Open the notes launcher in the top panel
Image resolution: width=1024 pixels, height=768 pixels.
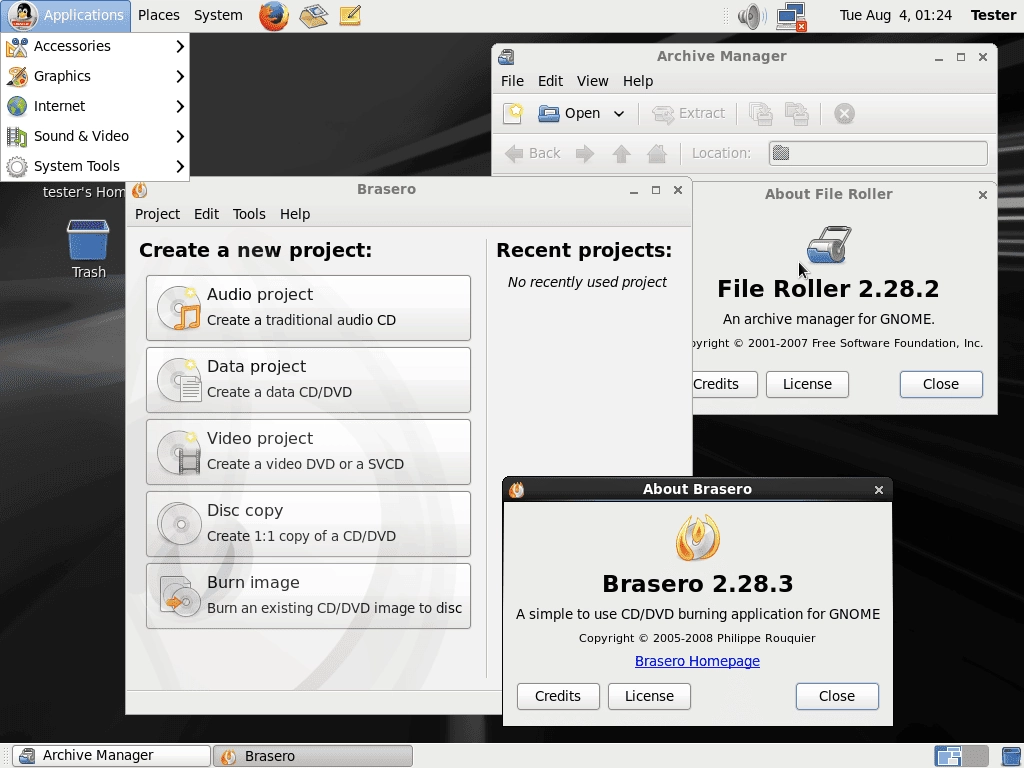[x=350, y=16]
